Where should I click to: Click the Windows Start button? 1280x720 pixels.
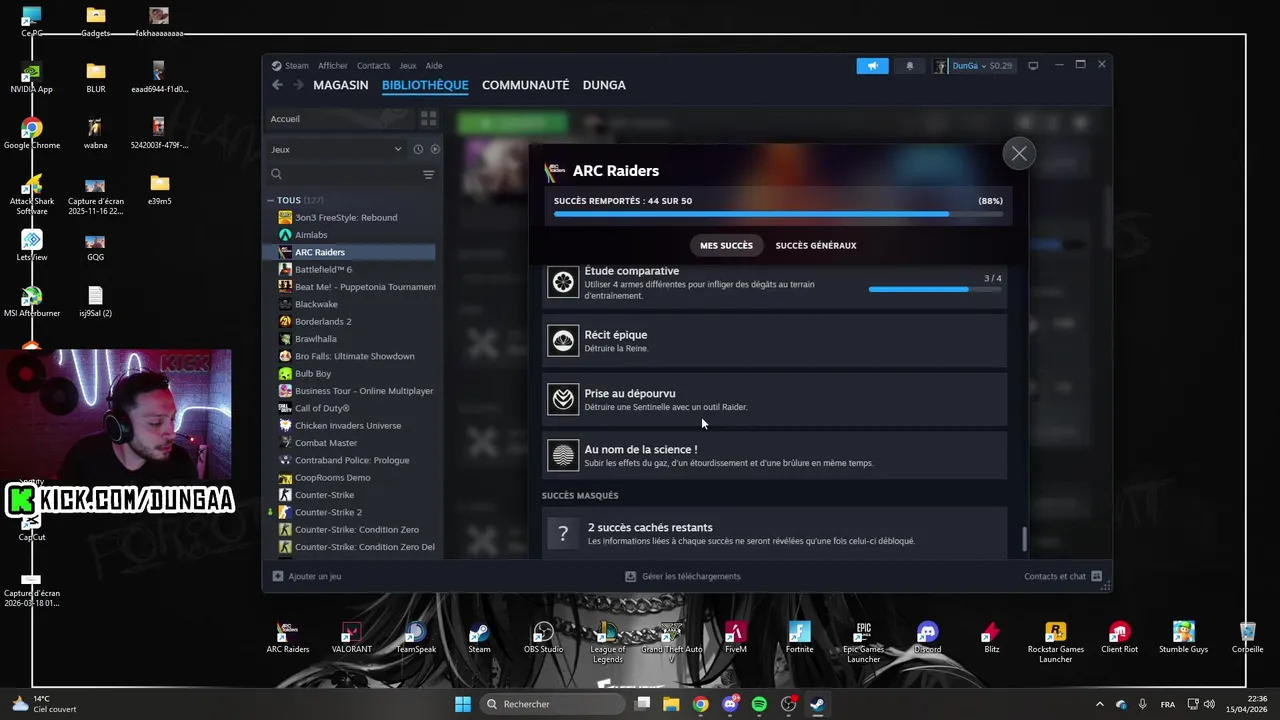tap(462, 704)
